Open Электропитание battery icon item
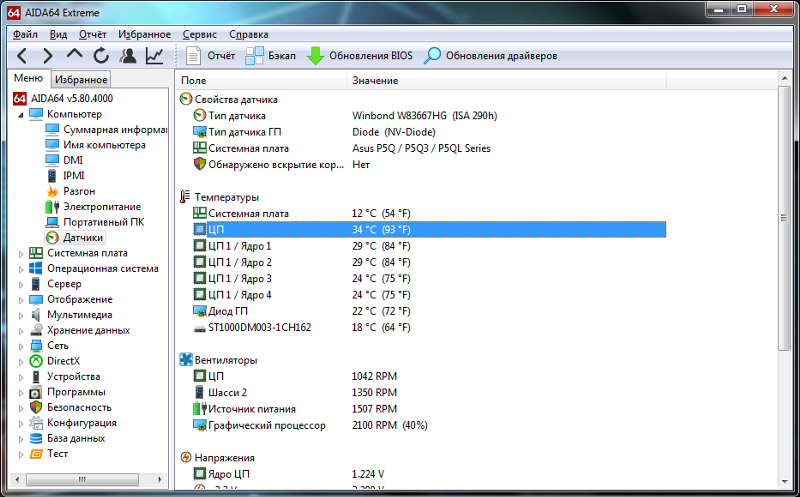The height and width of the screenshot is (497, 800). pos(52,207)
